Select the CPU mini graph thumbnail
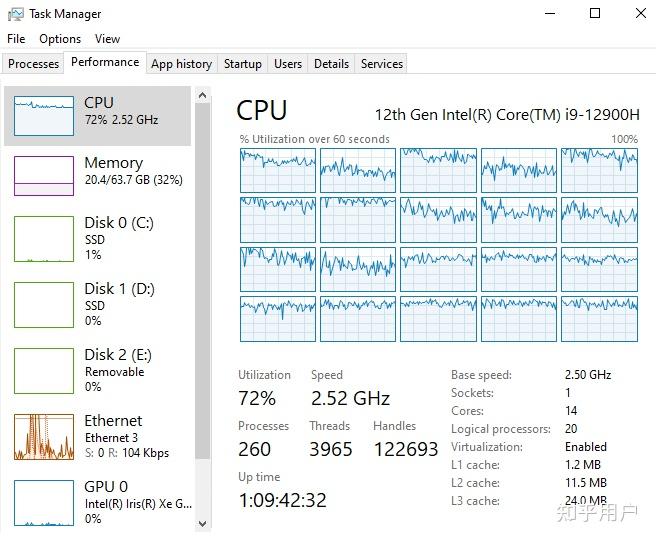 (x=44, y=116)
